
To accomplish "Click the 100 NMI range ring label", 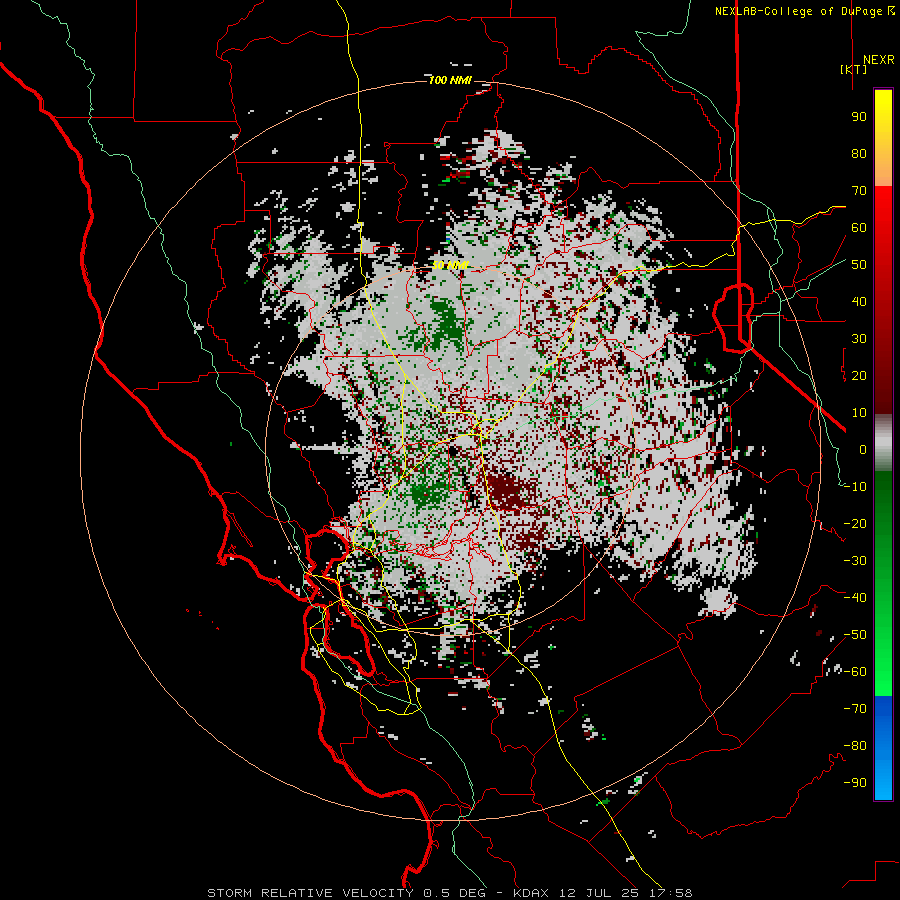I will coord(450,80).
